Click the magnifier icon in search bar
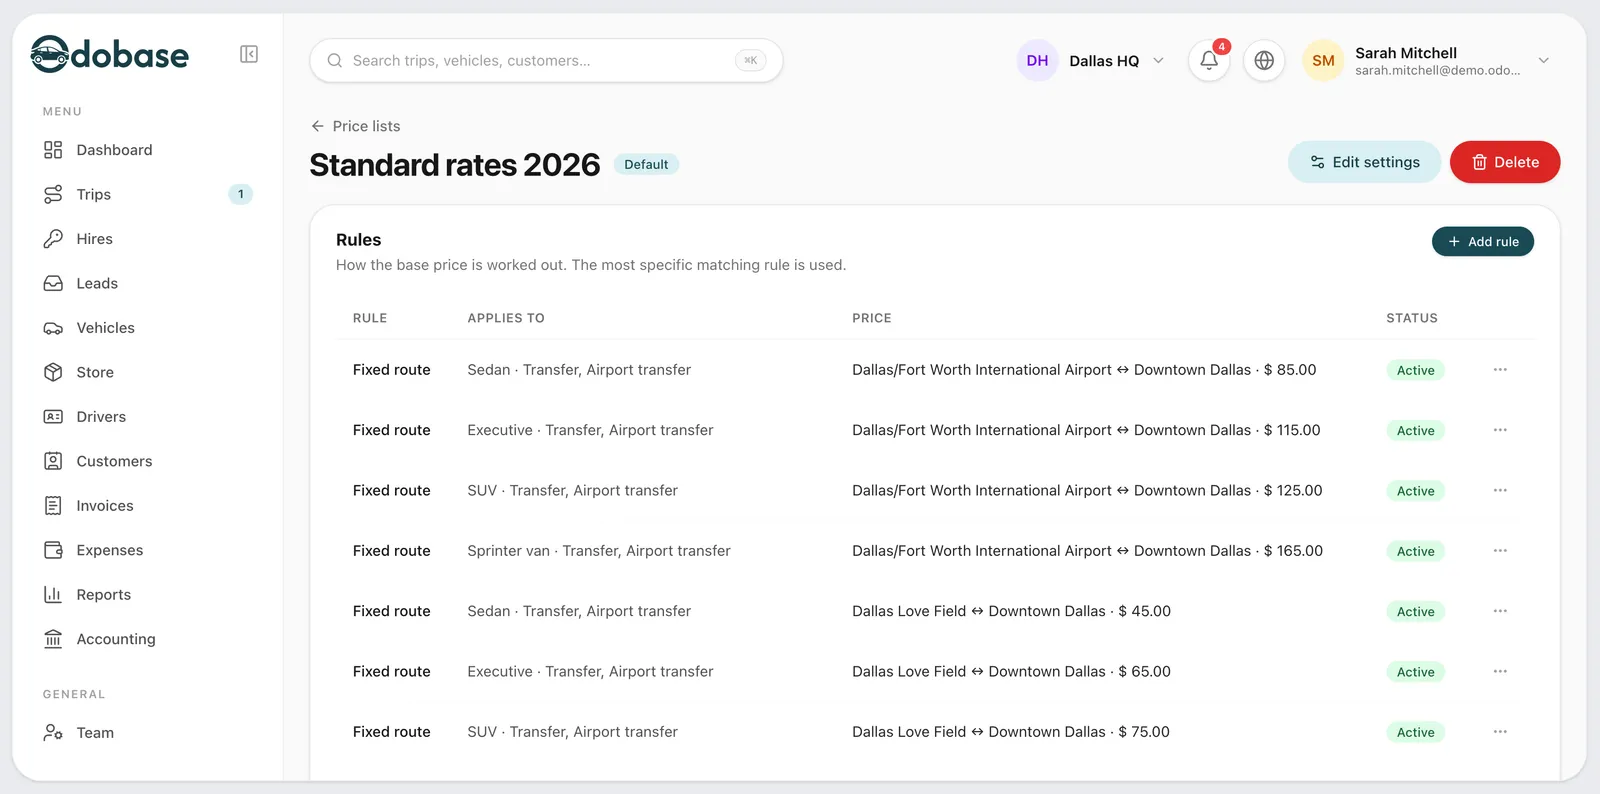Viewport: 1600px width, 794px height. point(335,60)
